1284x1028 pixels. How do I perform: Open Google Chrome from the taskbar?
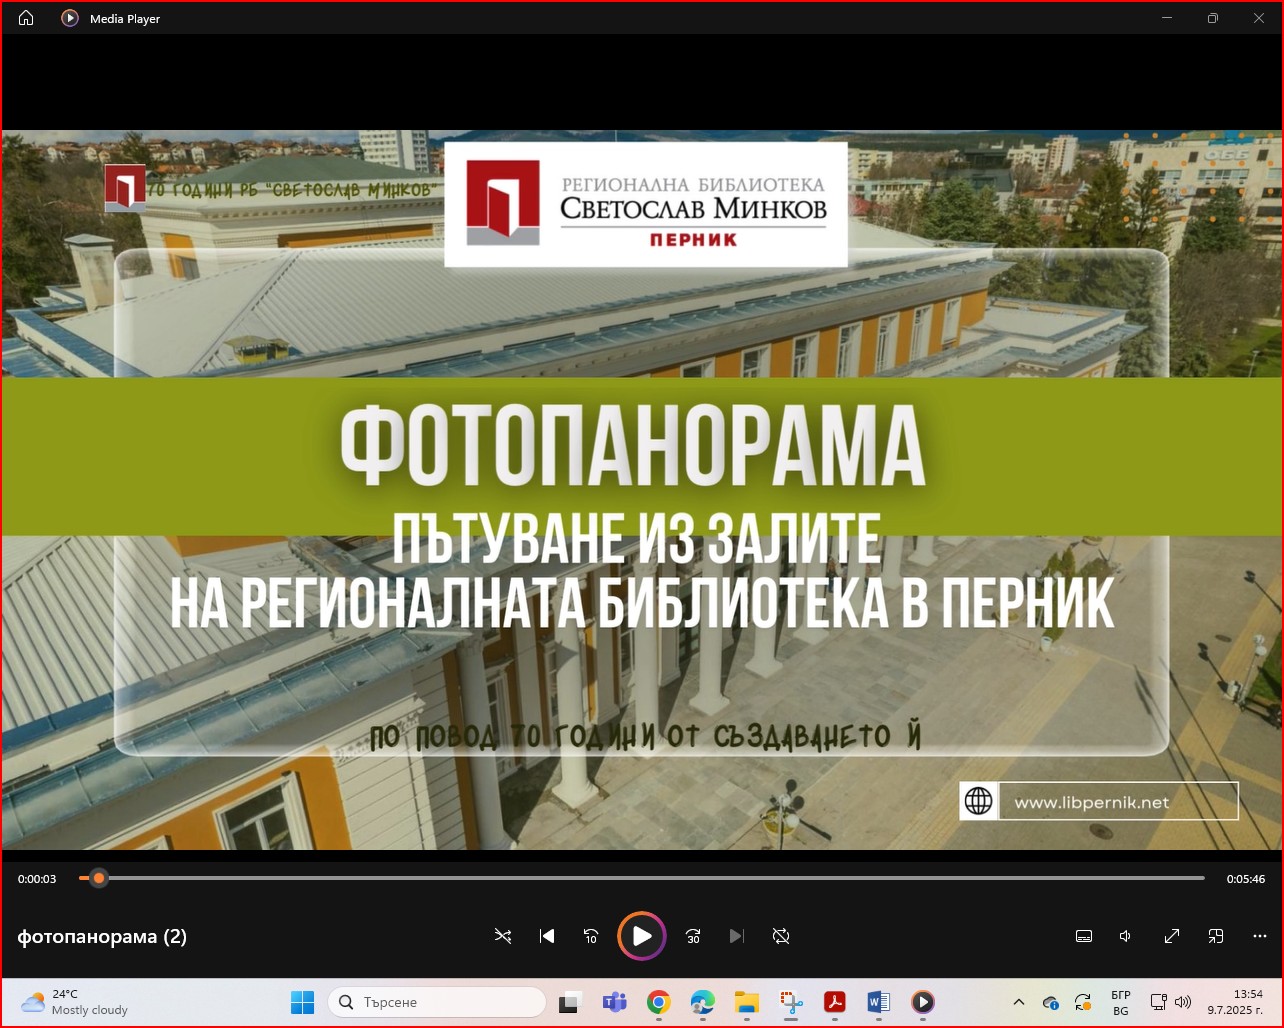(x=658, y=1002)
